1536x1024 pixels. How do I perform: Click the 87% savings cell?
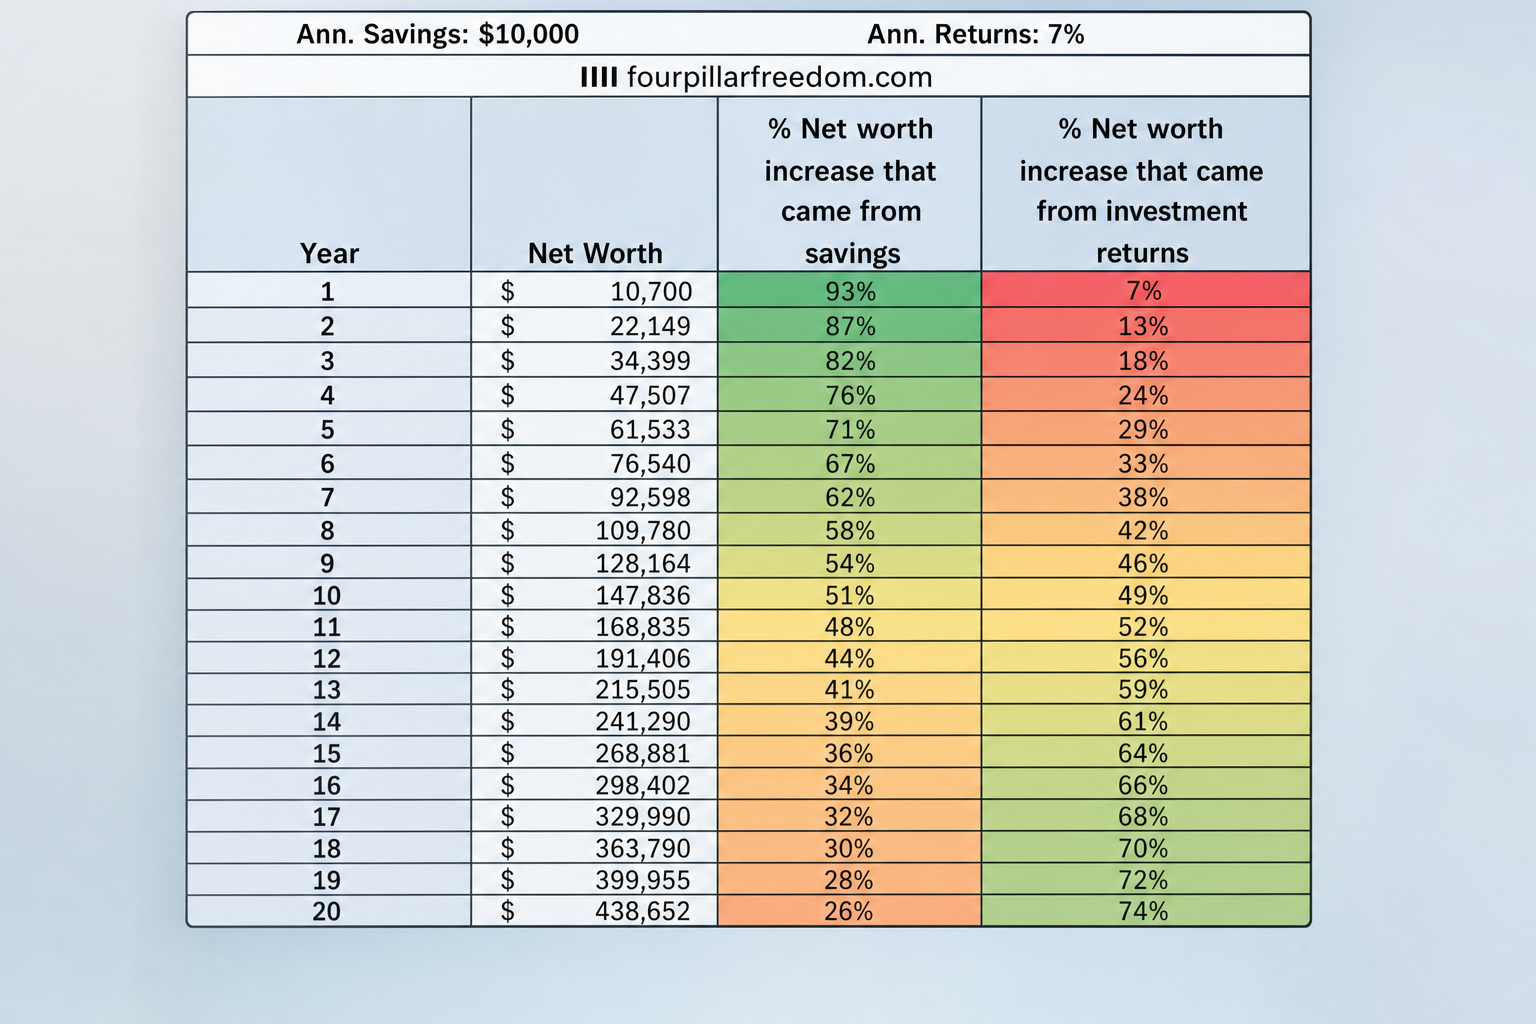[x=850, y=326]
